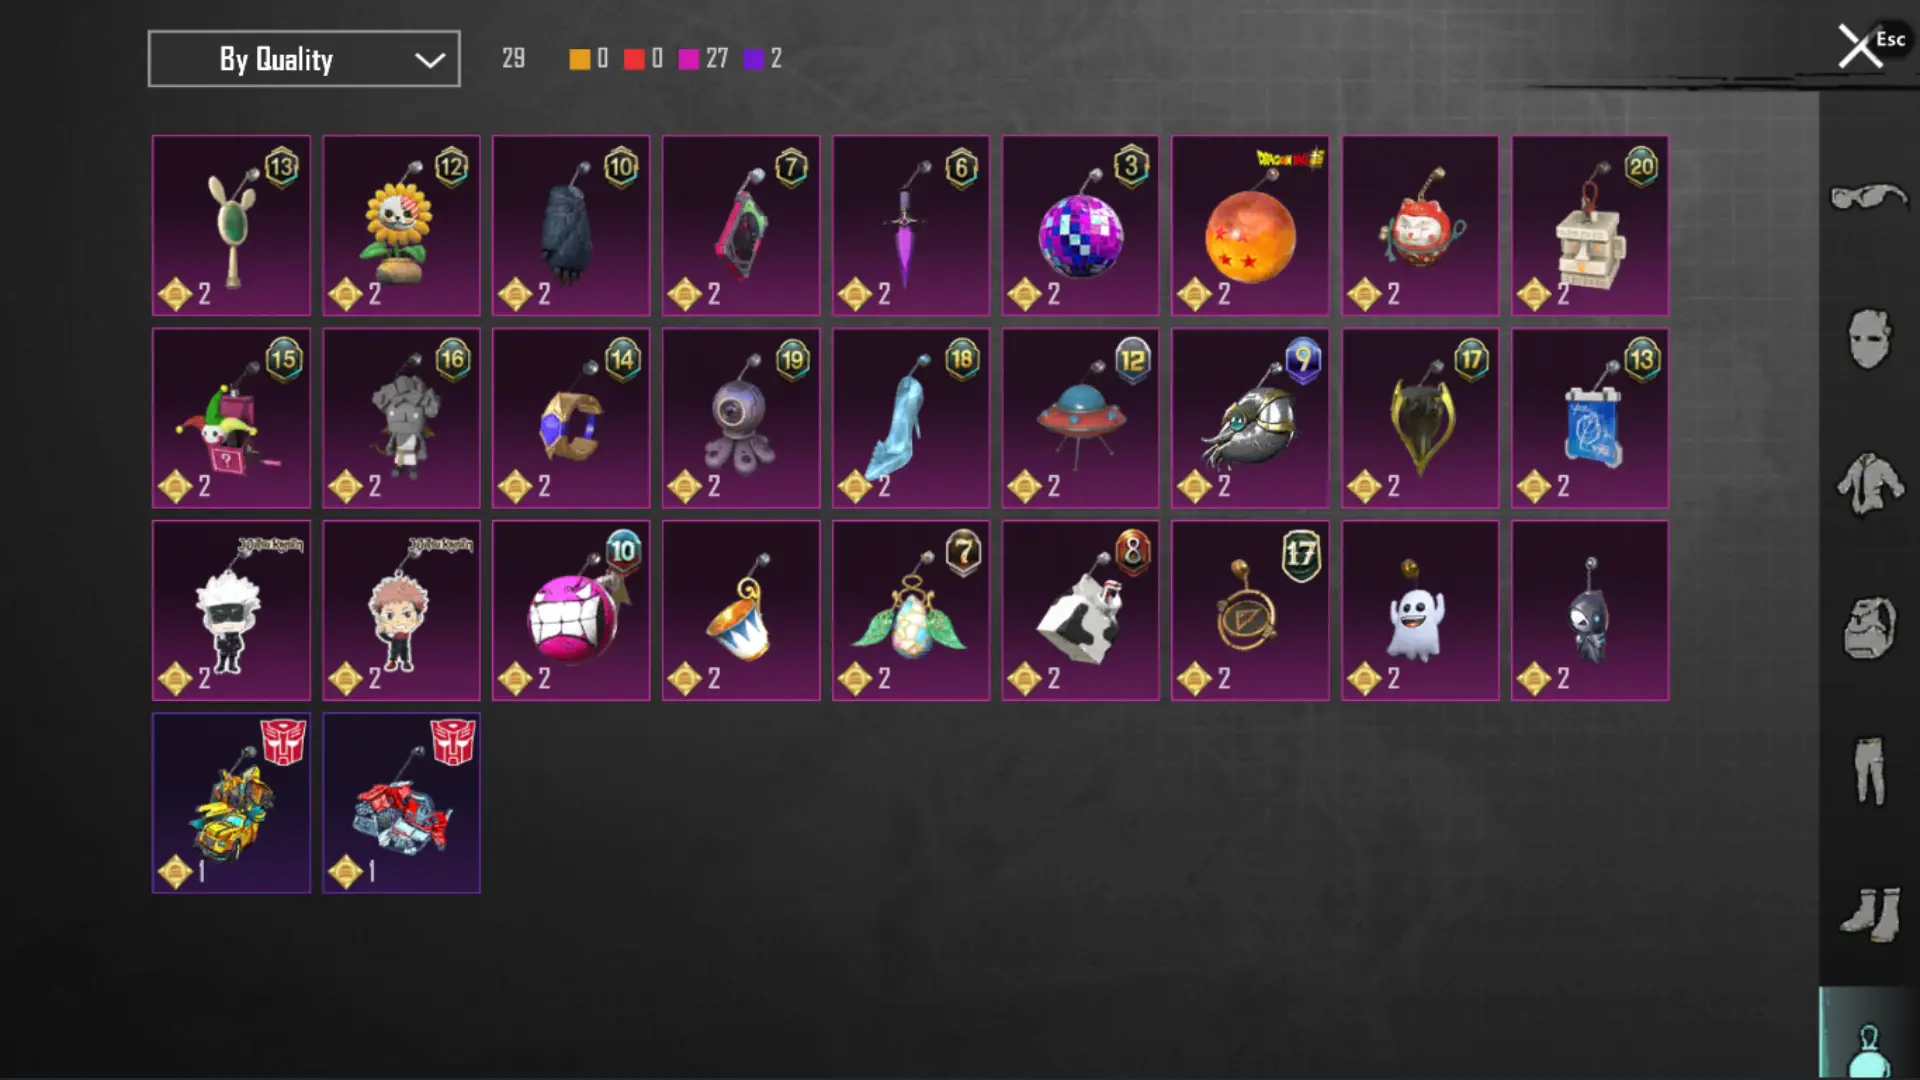
Task: Select the yellow Transformers robot ornament
Action: coord(231,803)
